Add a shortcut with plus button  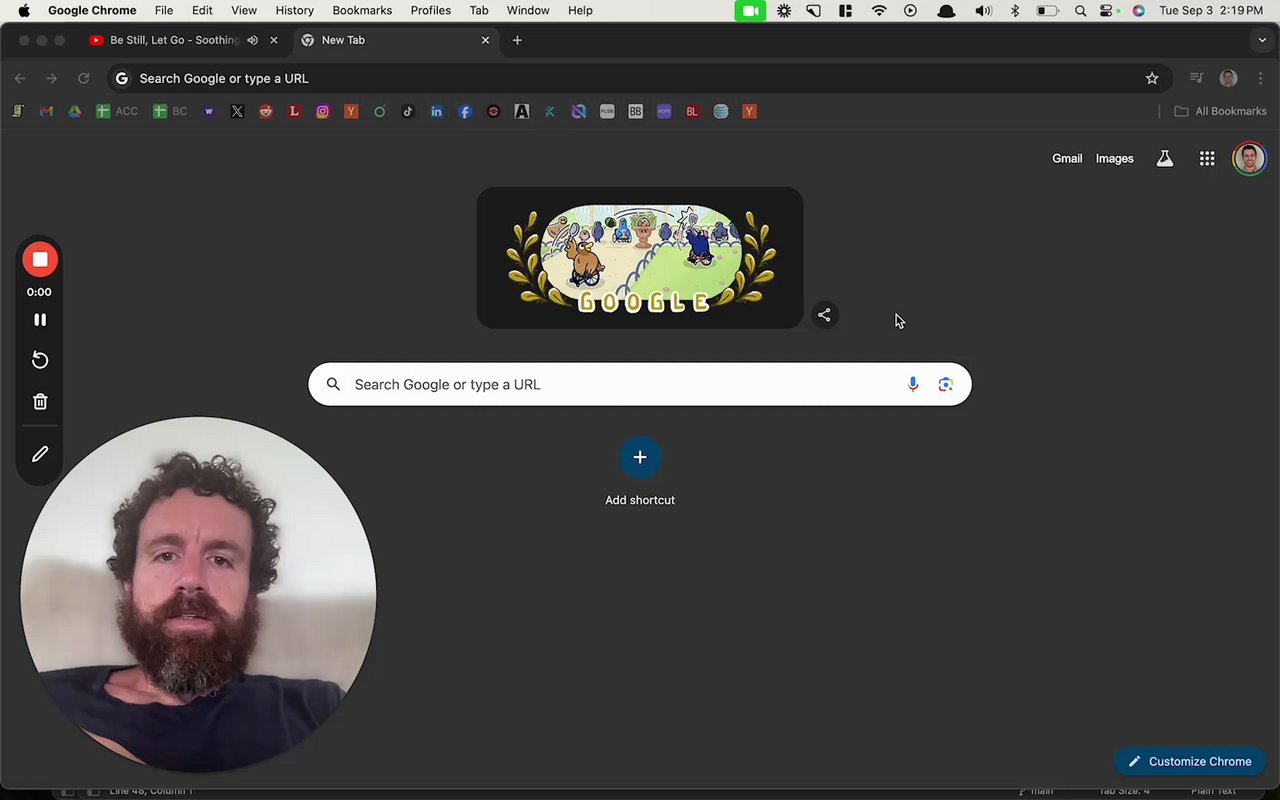click(x=640, y=457)
